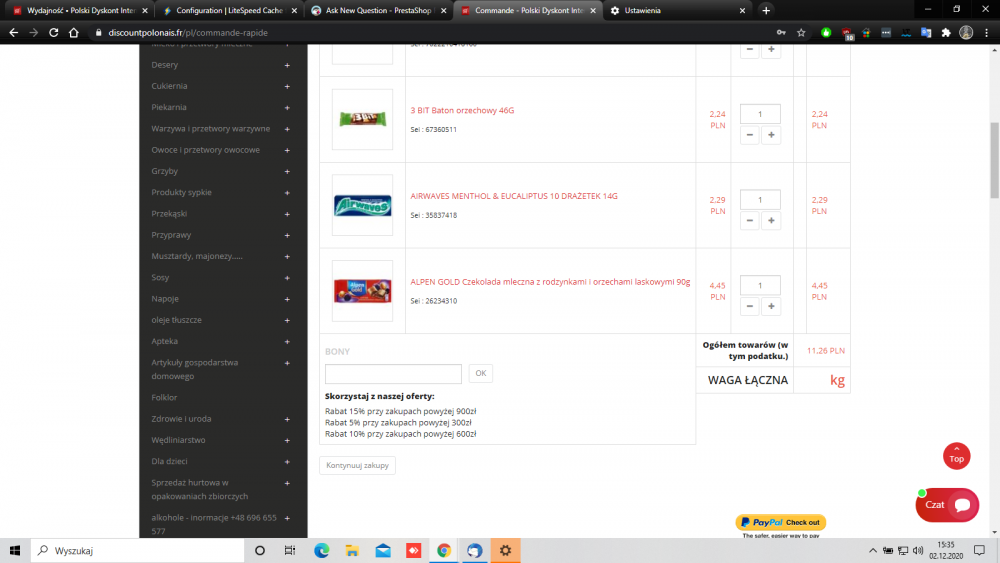Open the Extensions puzzle icon
Viewport: 1000px width, 563px height.
946,33
